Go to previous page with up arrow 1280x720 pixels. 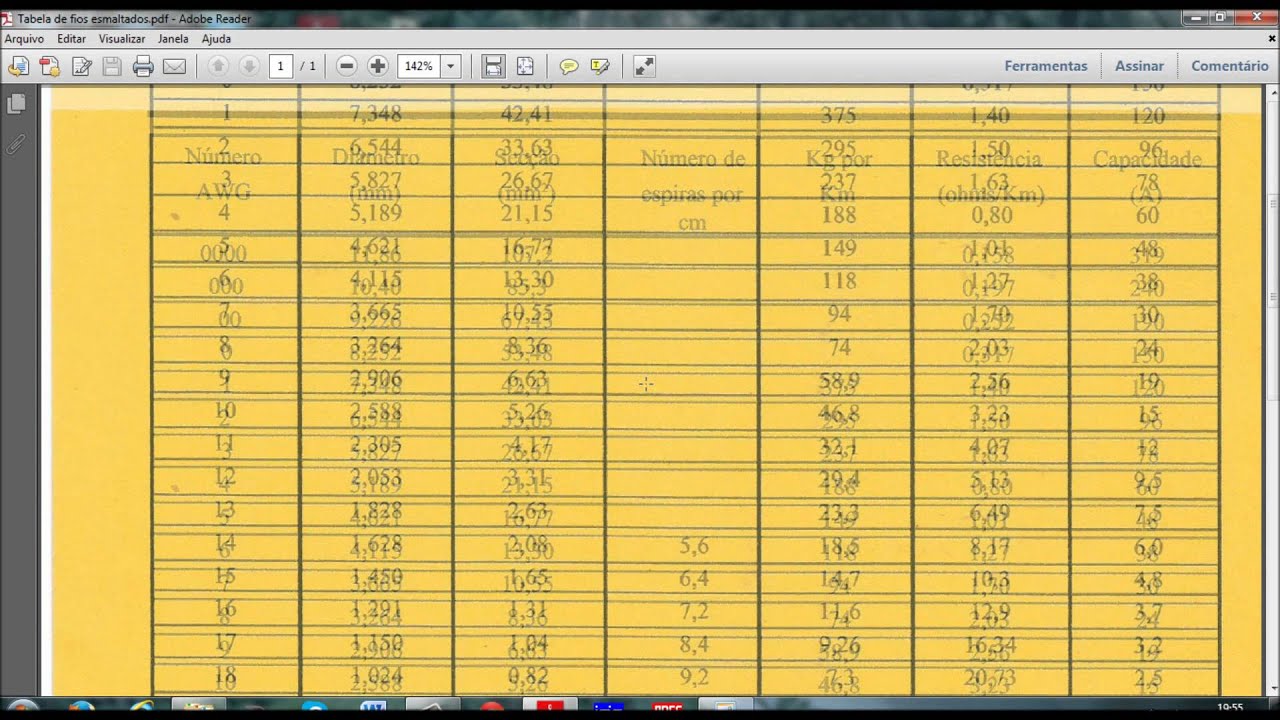pyautogui.click(x=218, y=66)
